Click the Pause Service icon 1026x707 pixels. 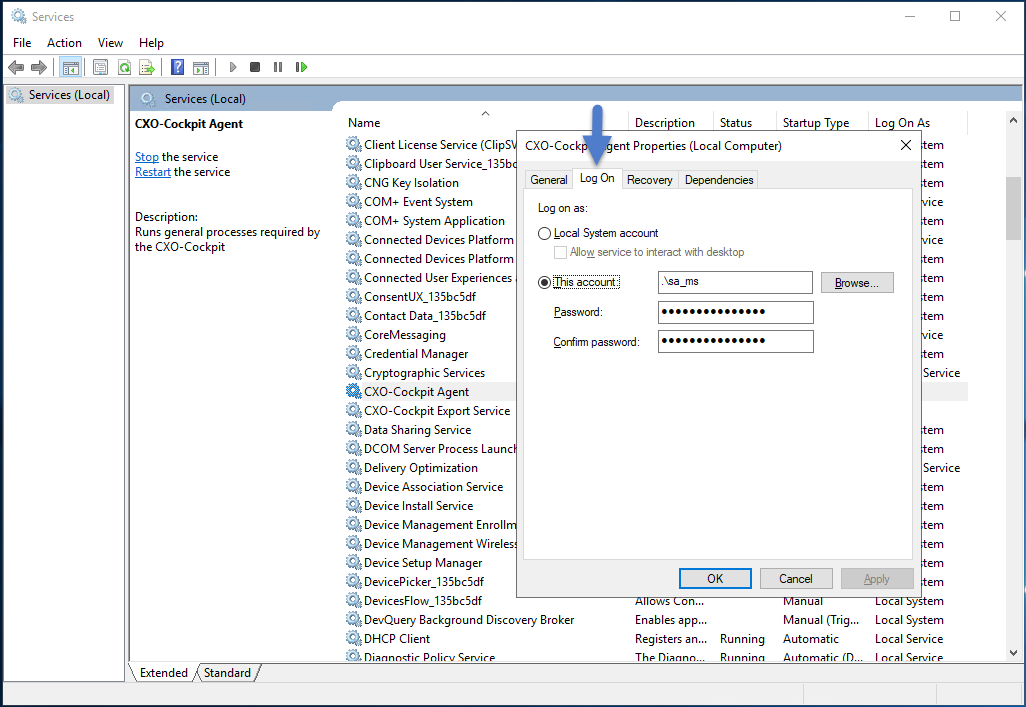[x=278, y=67]
